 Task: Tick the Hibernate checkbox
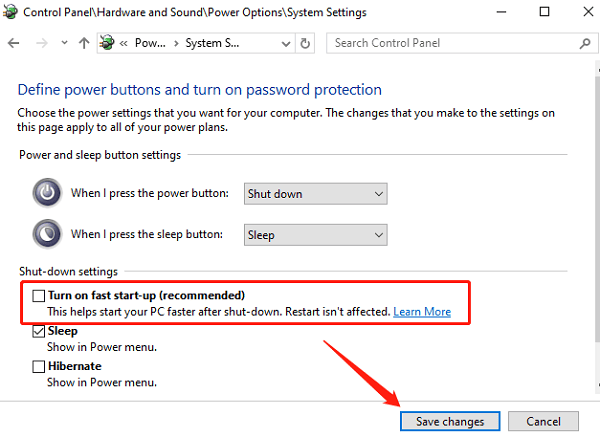point(39,367)
